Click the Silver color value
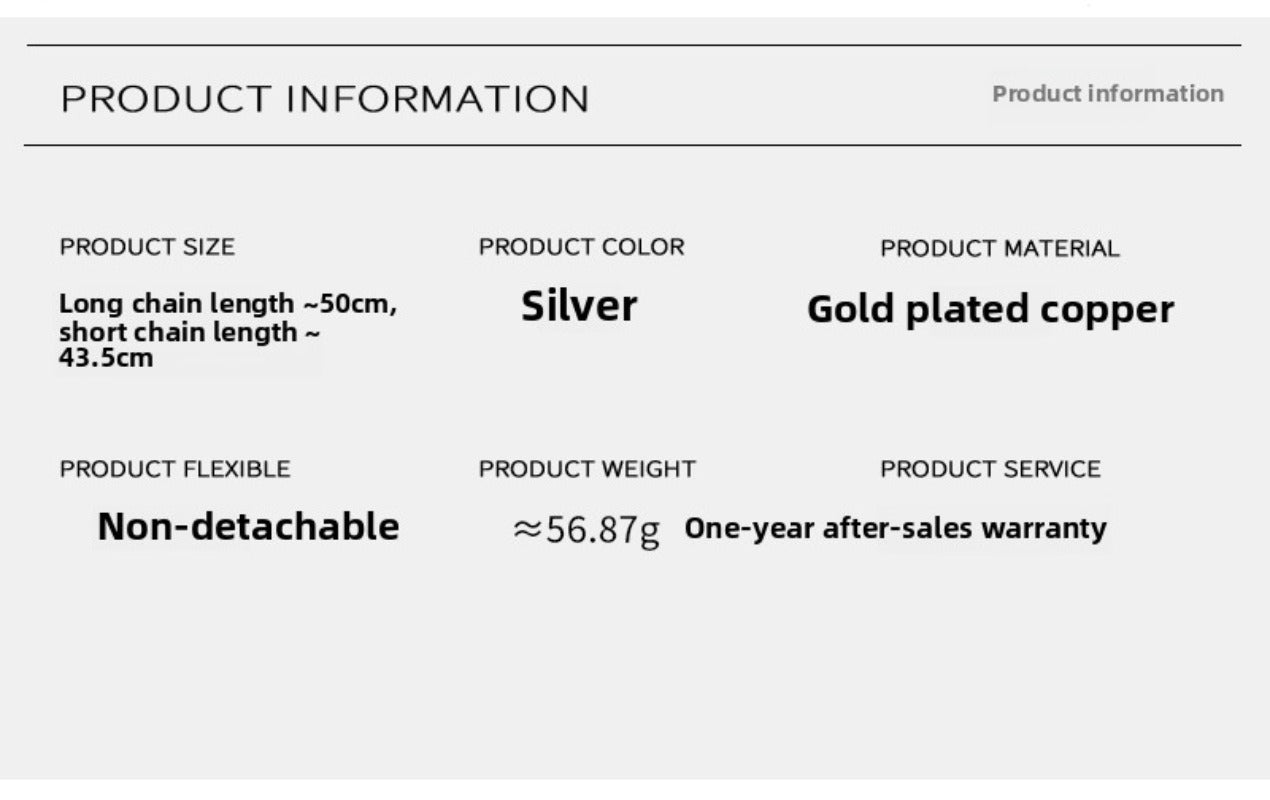The width and height of the screenshot is (1270, 800). click(579, 306)
